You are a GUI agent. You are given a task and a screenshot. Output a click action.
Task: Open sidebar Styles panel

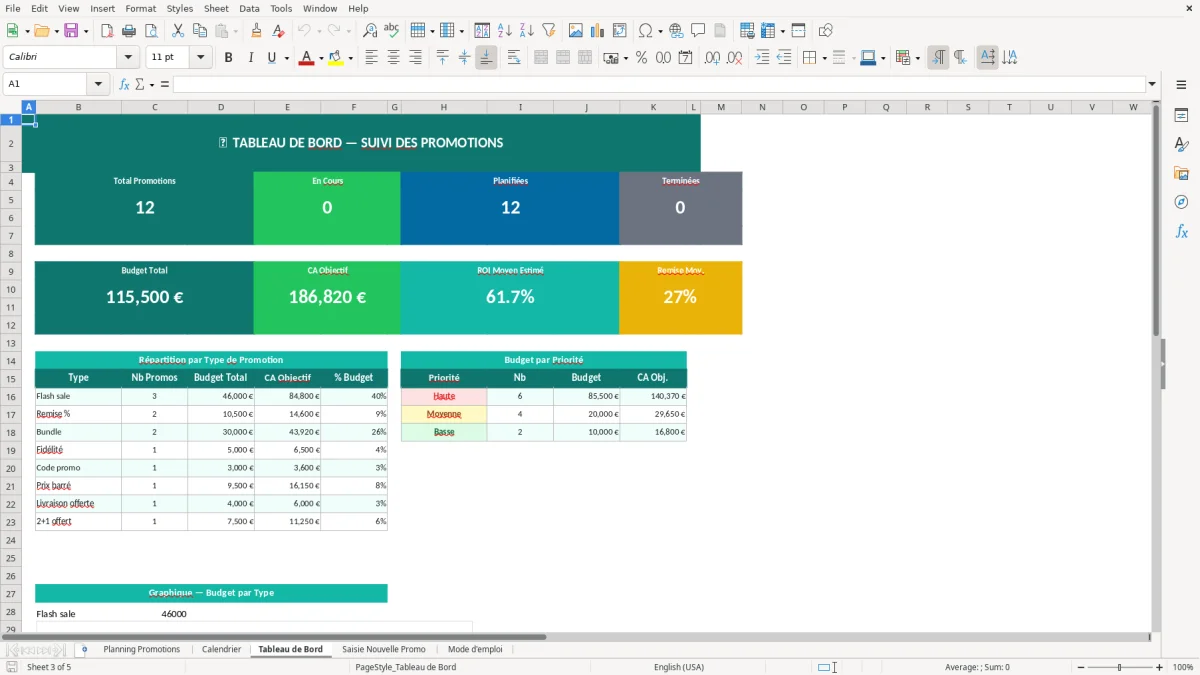(1181, 144)
